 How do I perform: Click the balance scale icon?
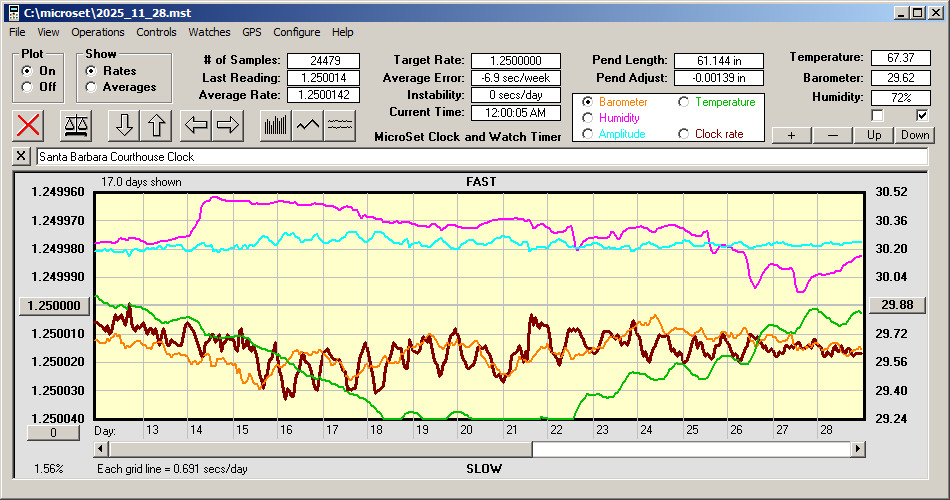pos(76,125)
